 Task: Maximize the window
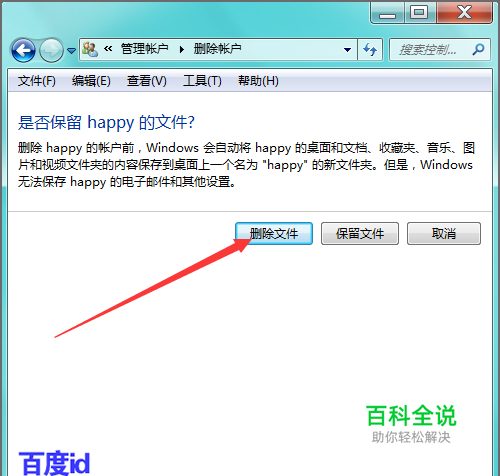click(x=419, y=13)
